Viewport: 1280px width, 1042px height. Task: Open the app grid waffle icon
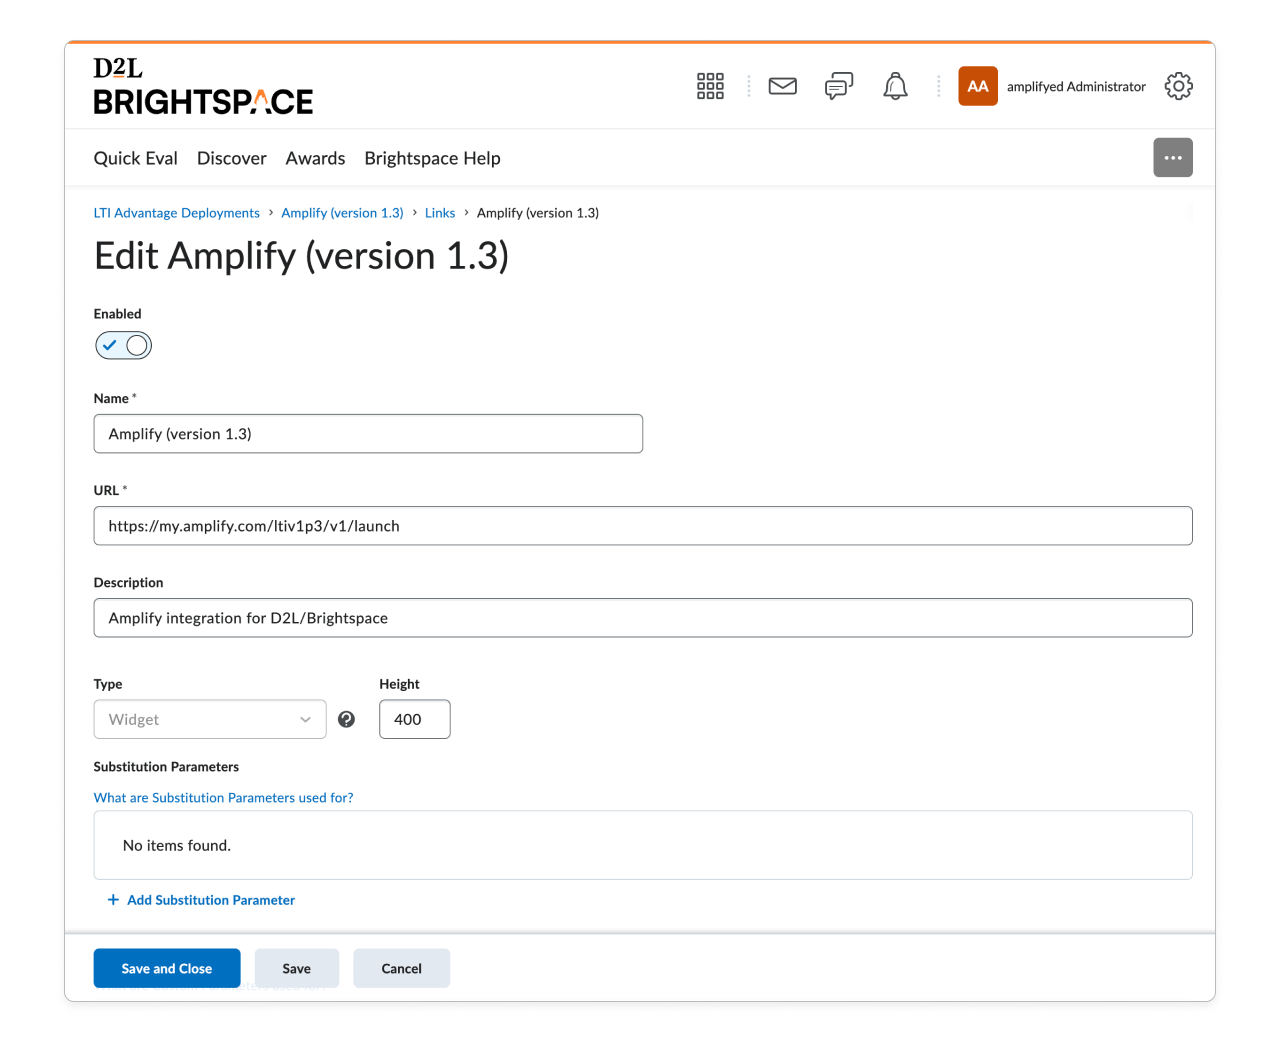710,86
